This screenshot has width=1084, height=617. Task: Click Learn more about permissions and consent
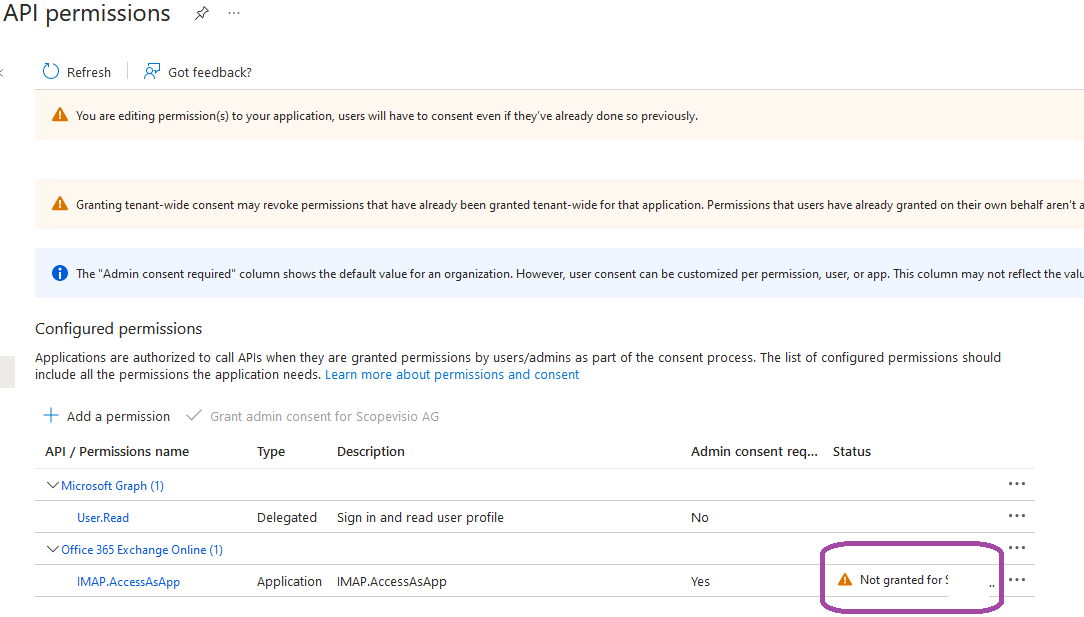click(452, 375)
